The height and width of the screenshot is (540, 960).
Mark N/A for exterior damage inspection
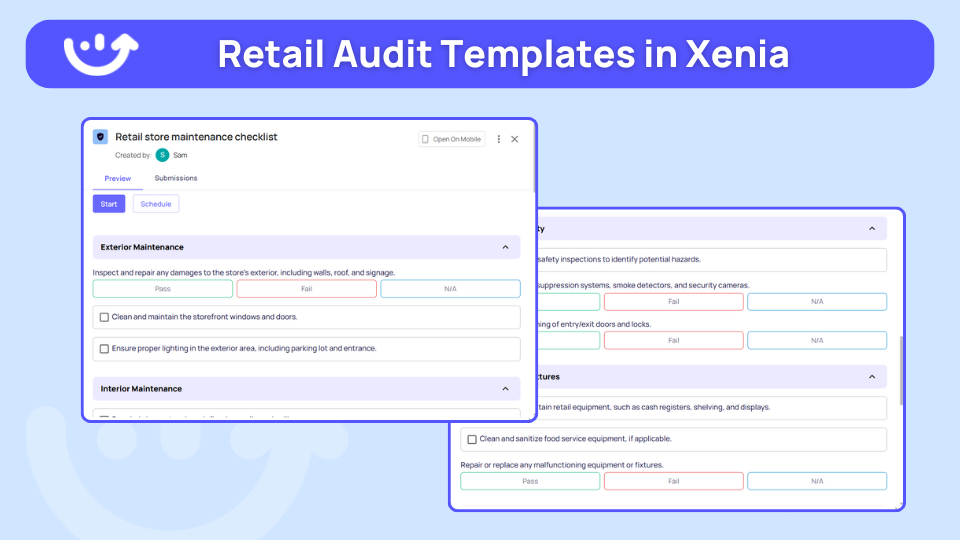451,289
